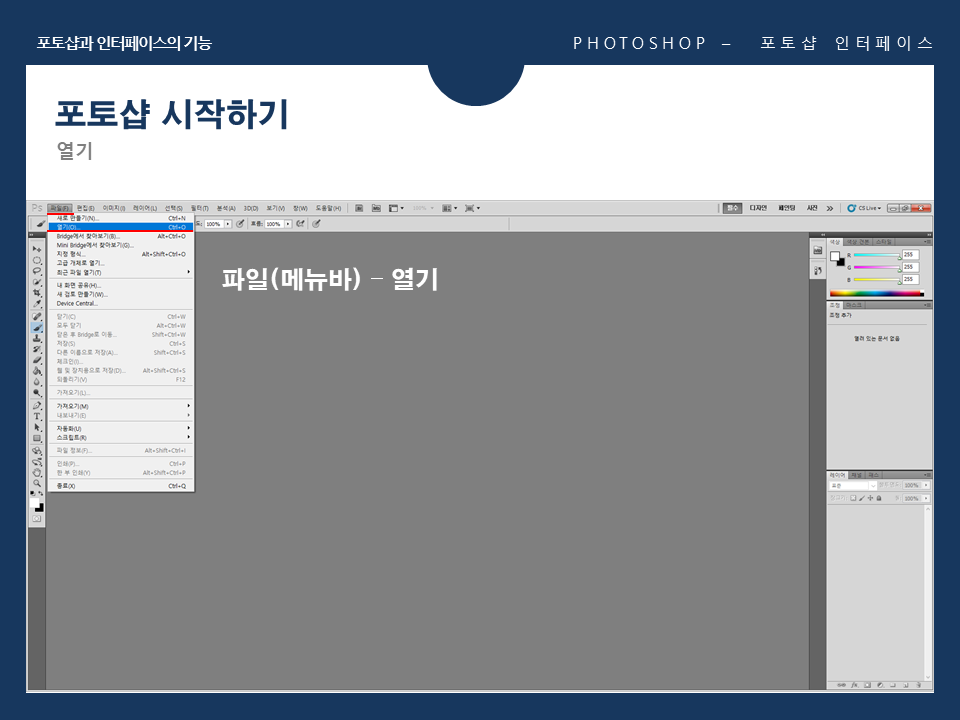Click the highlighted Open (Ctrl+O) menu entry
The image size is (960, 720).
coord(121,227)
